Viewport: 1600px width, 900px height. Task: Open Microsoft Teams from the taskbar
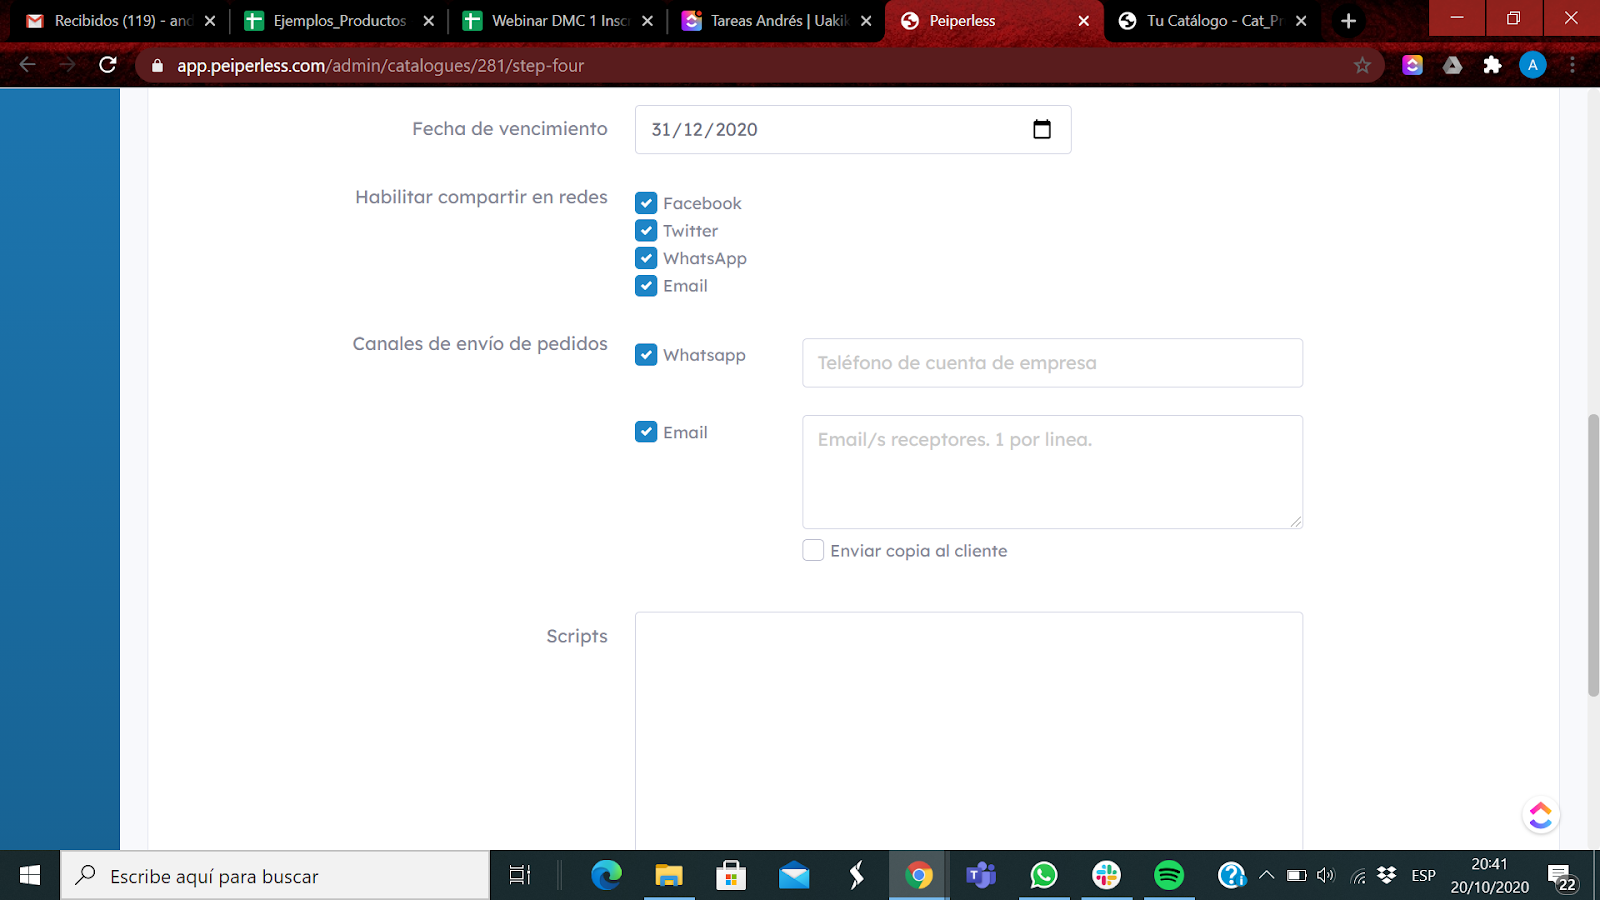981,876
